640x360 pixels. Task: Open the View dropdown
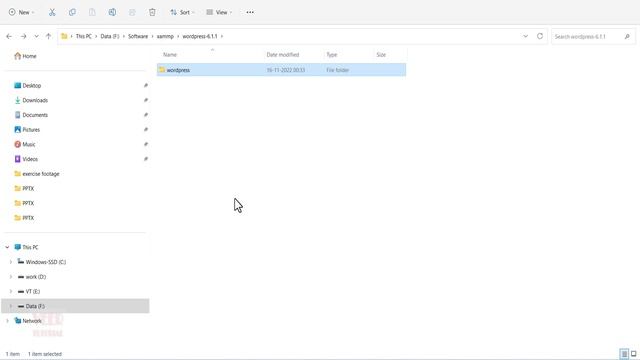[x=219, y=12]
